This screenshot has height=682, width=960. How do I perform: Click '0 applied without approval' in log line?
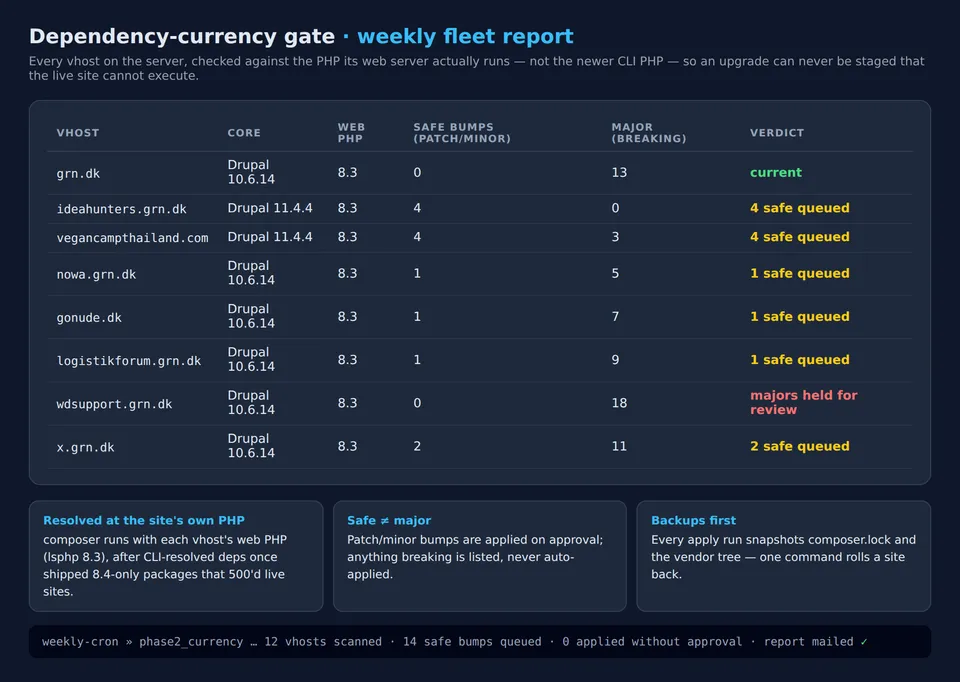click(x=652, y=642)
